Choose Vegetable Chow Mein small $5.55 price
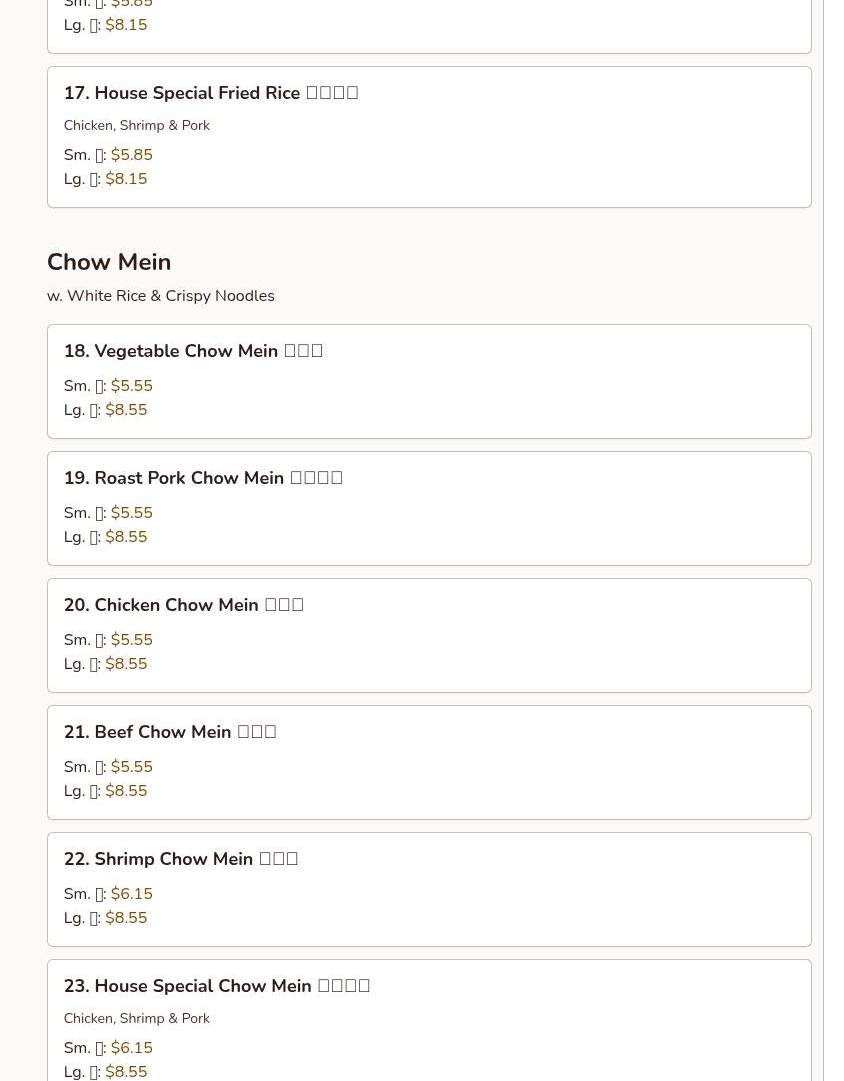This screenshot has width=844, height=1081. tap(132, 385)
